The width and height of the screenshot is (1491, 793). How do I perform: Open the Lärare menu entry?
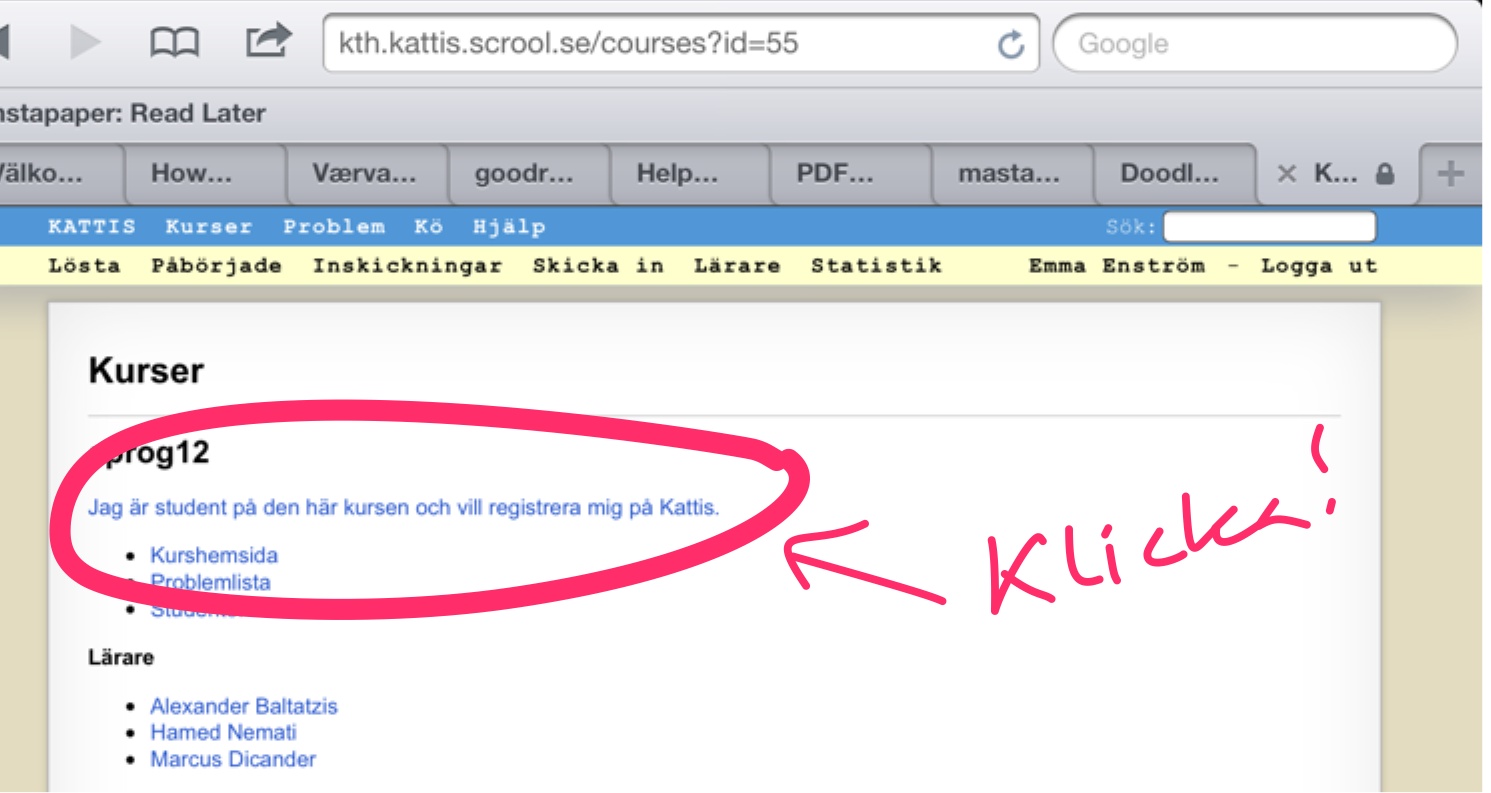click(x=737, y=266)
